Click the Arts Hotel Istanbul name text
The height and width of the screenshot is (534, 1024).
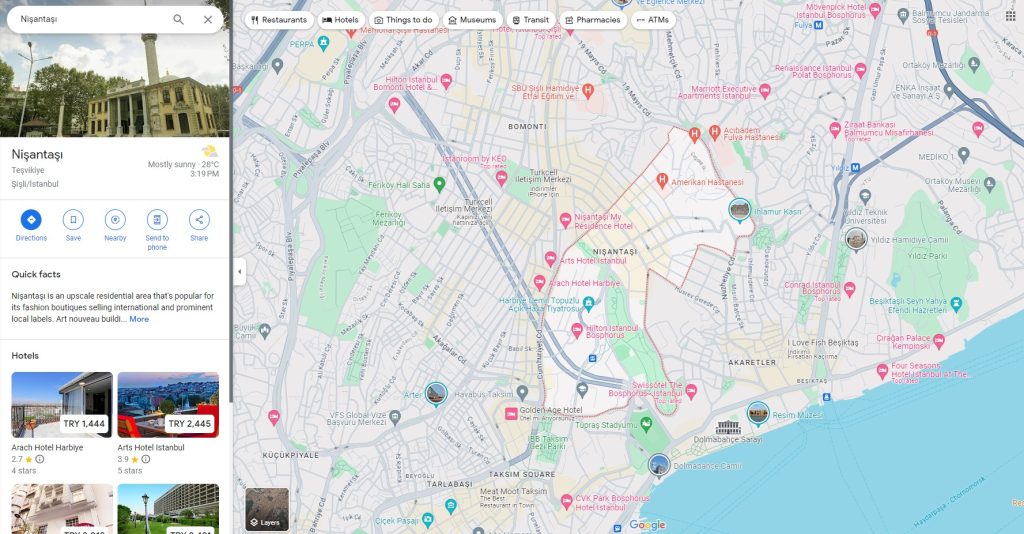[151, 448]
